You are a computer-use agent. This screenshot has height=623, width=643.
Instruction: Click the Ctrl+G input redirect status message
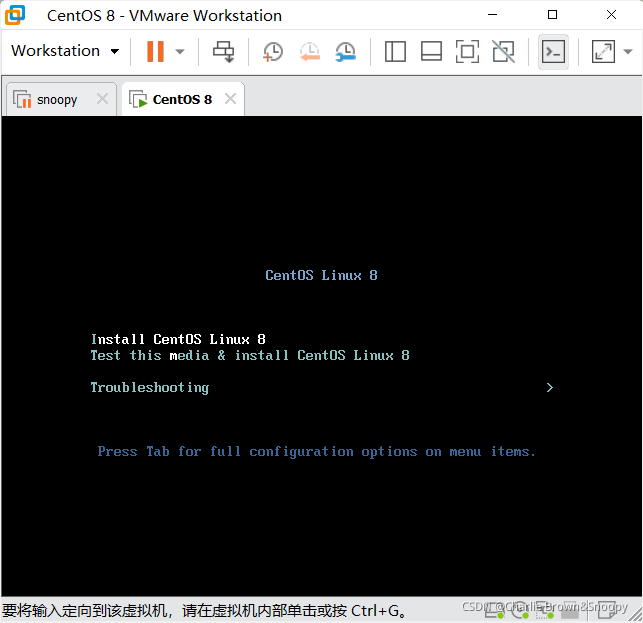205,611
